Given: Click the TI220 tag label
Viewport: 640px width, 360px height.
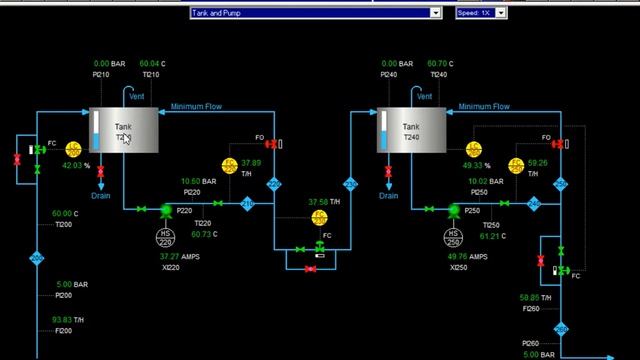Looking at the screenshot, I should (203, 223).
